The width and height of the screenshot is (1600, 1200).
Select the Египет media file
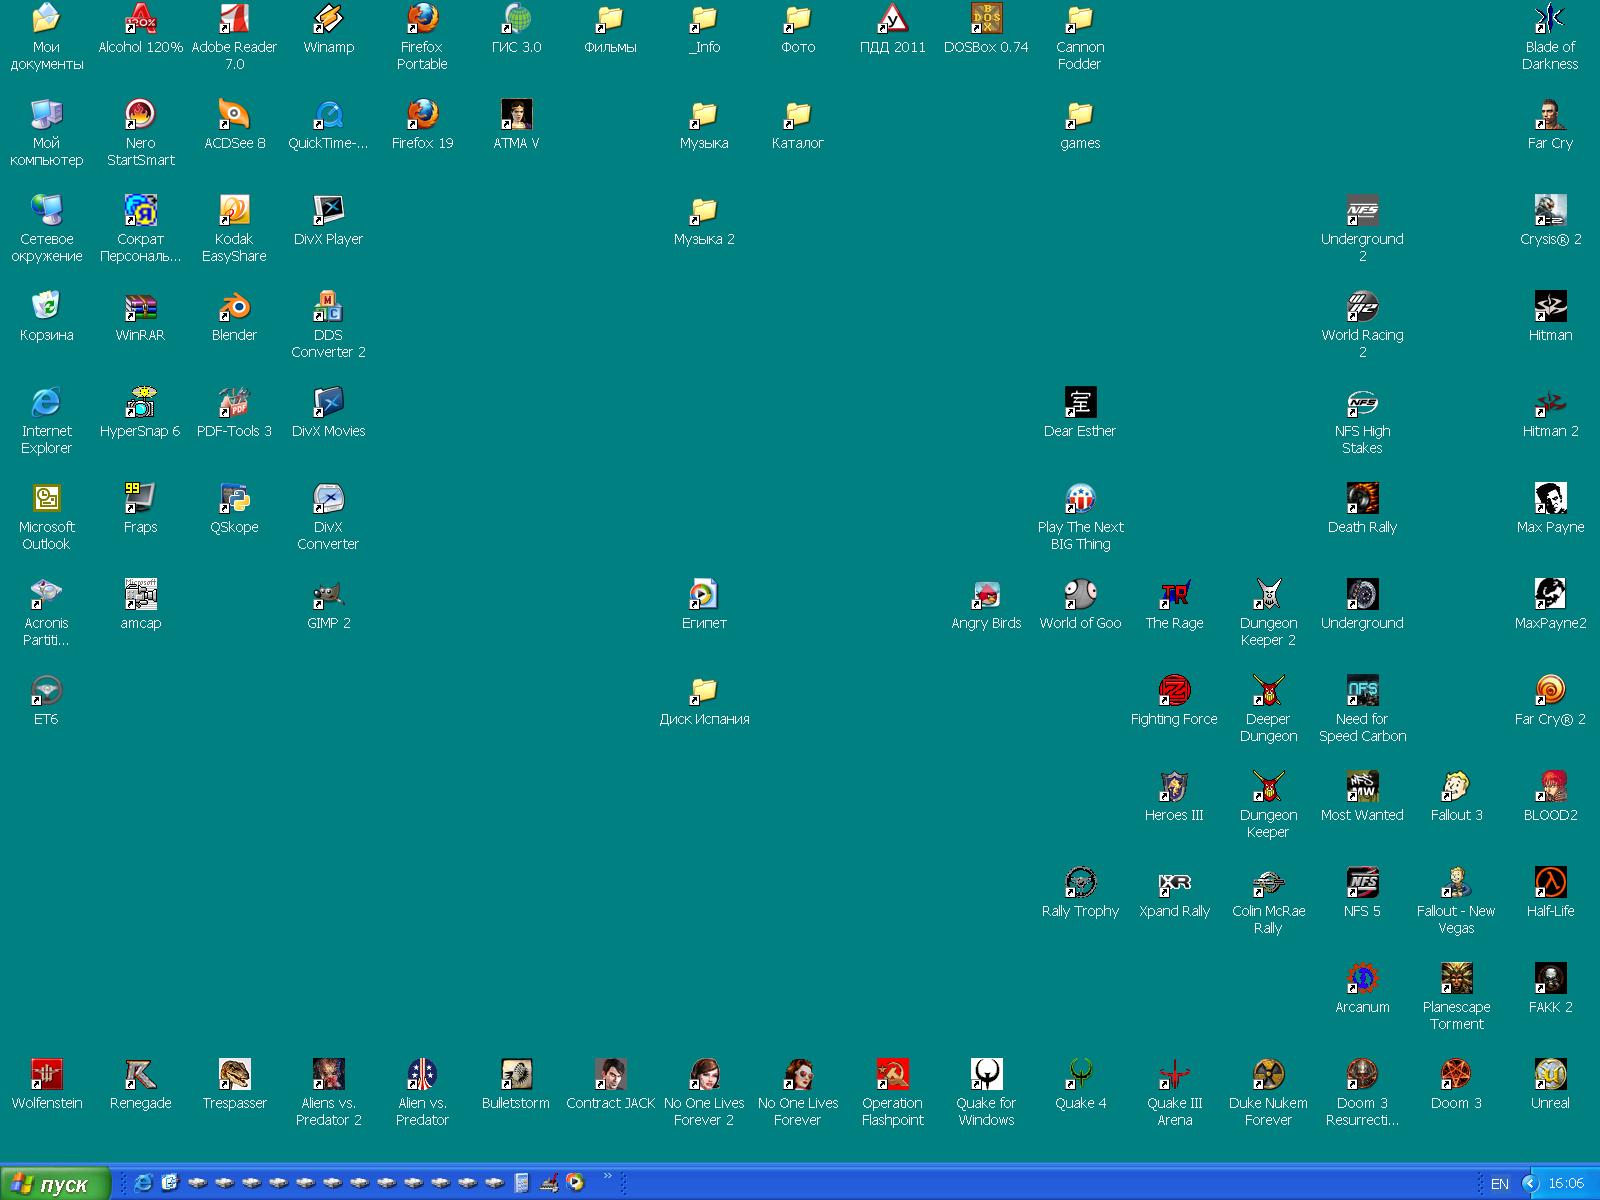click(x=704, y=594)
